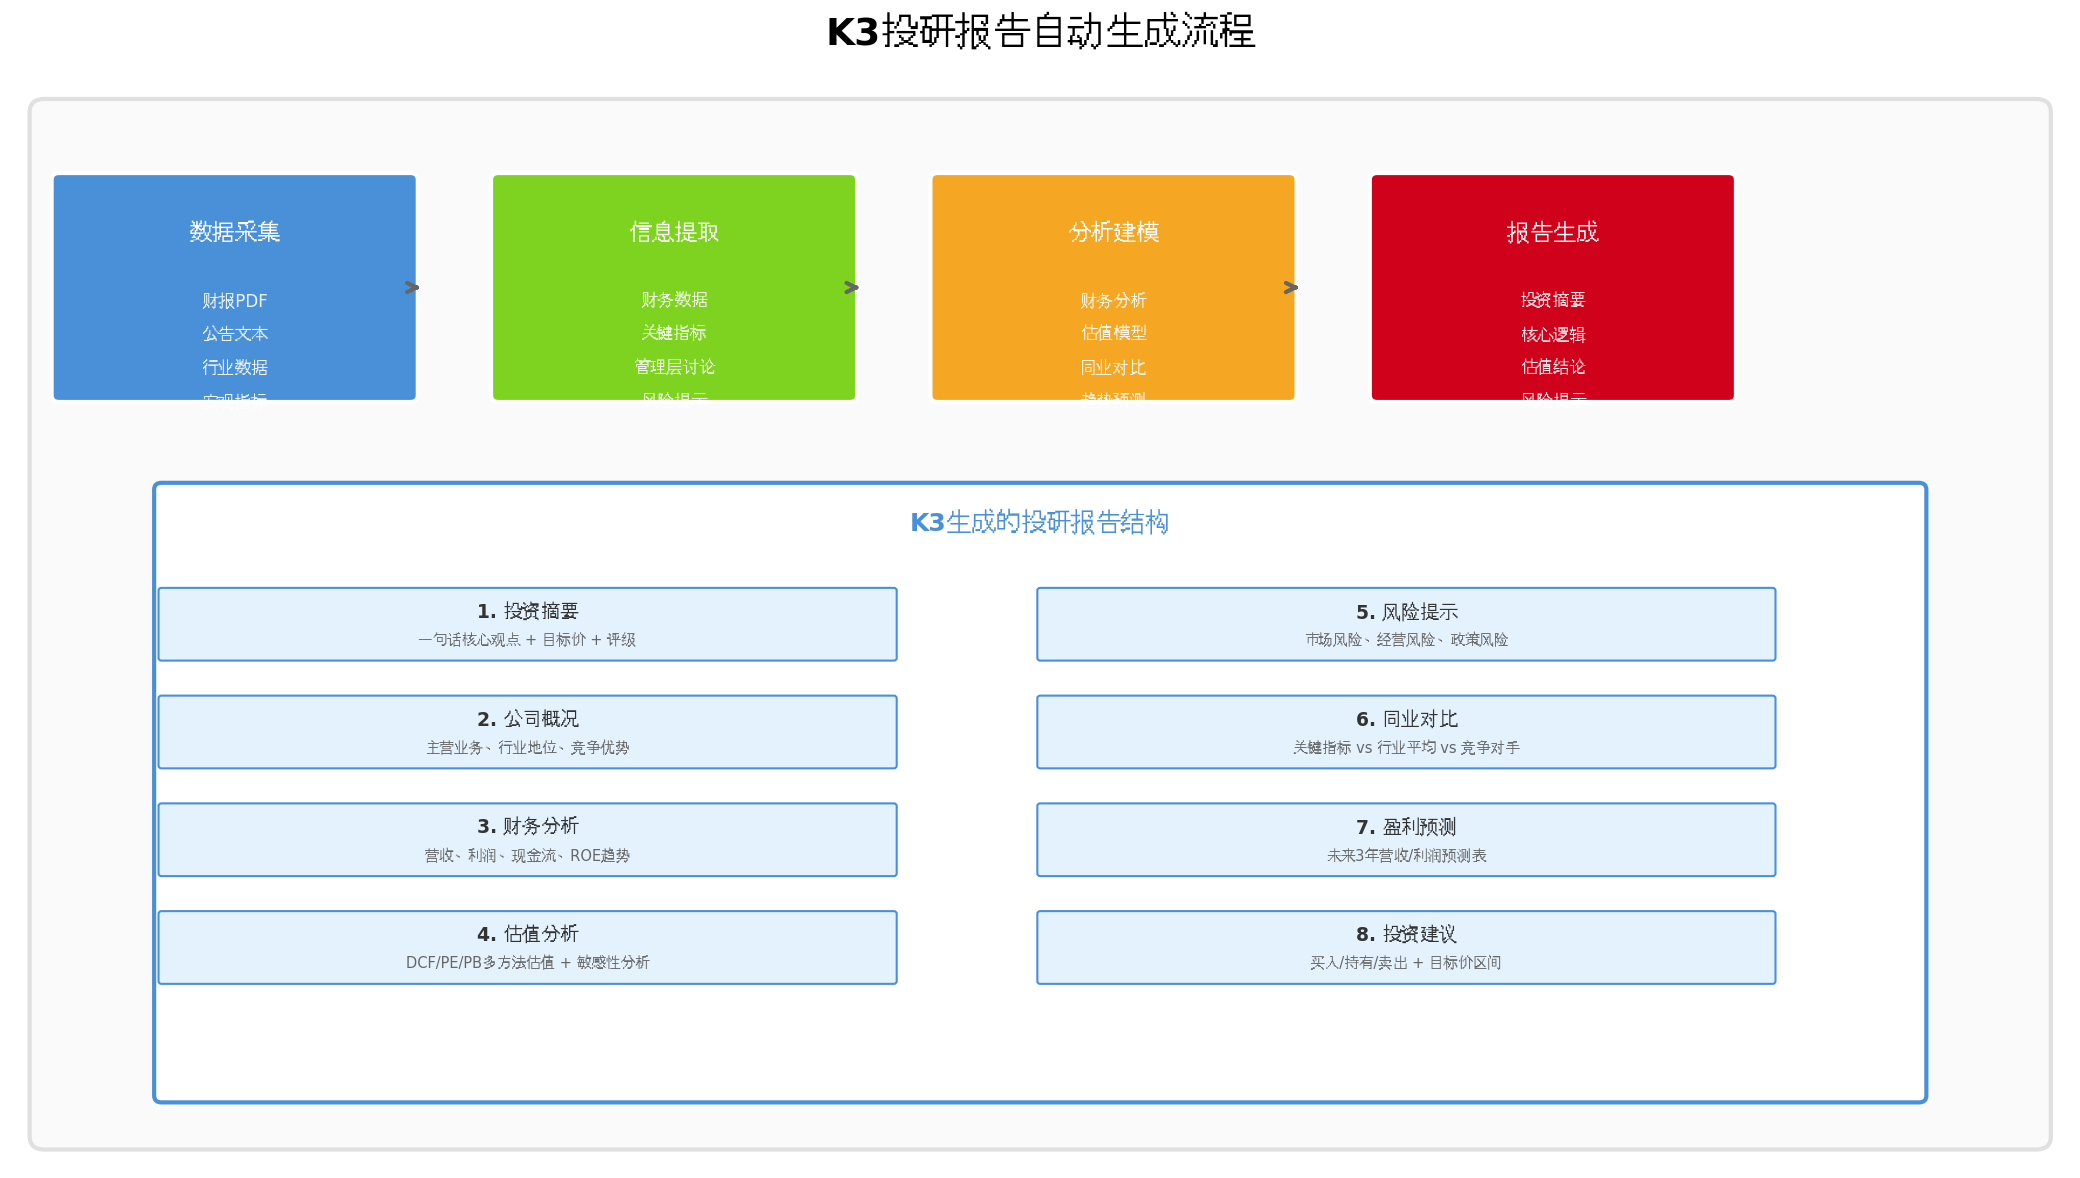This screenshot has width=2080, height=1178.
Task: Select subtitle 市场风险、经营风险、政策风险
Action: click(1407, 640)
